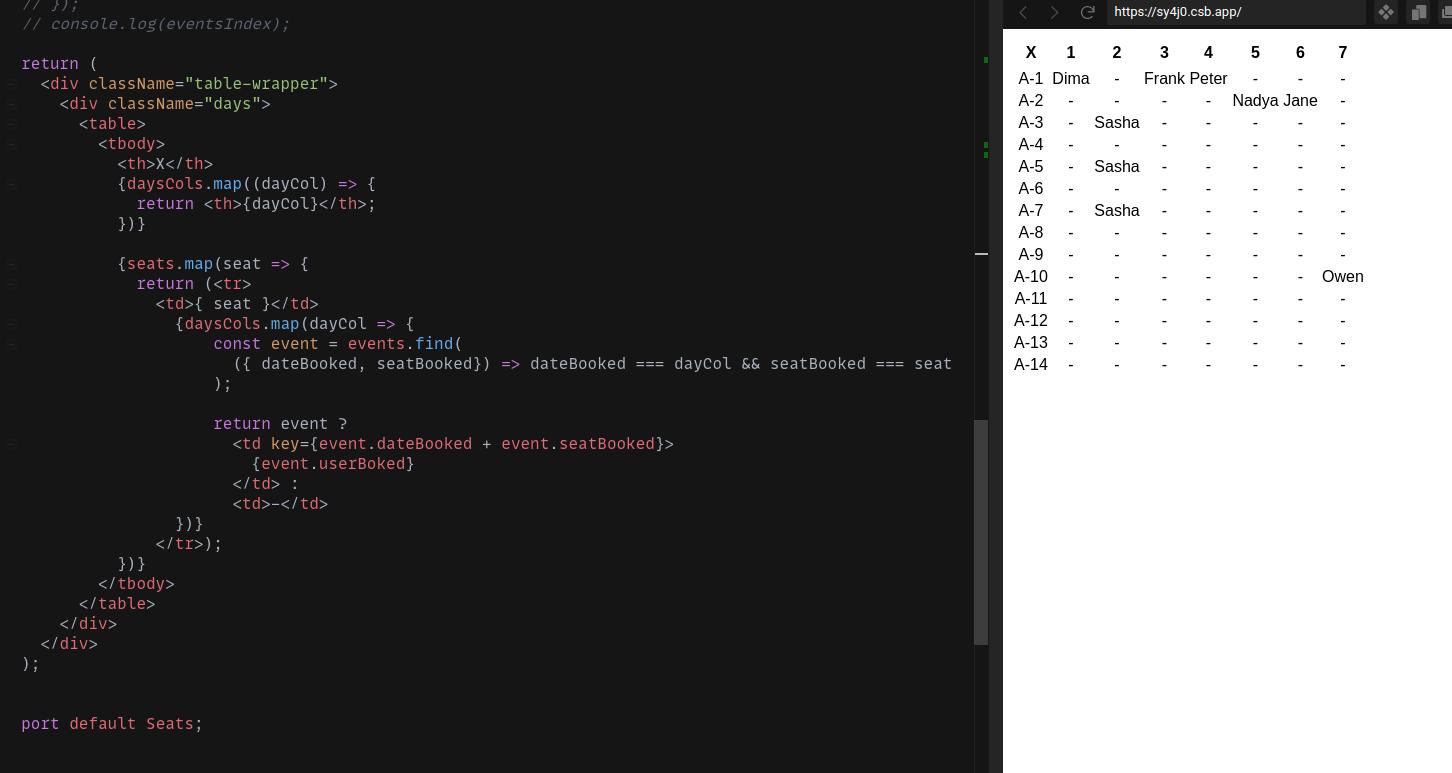Fold the return (<tr> line block
Viewport: 1452px width, 773px height.
[12, 284]
